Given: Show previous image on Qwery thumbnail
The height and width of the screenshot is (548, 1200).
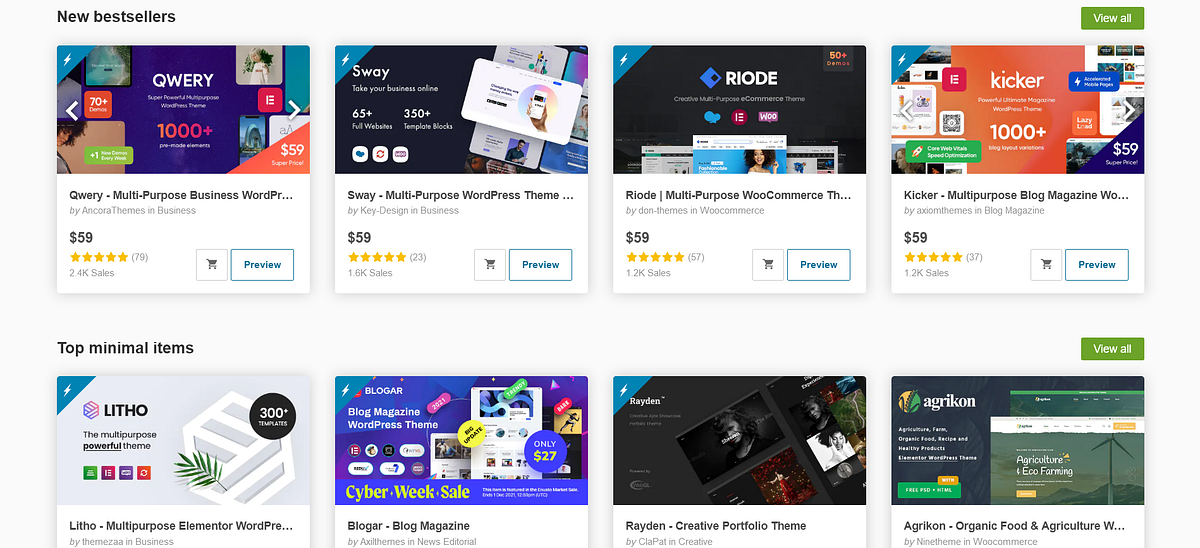Looking at the screenshot, I should (x=72, y=110).
